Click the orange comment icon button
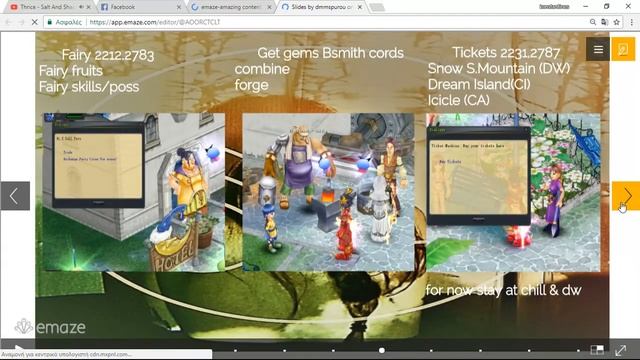 pos(623,49)
